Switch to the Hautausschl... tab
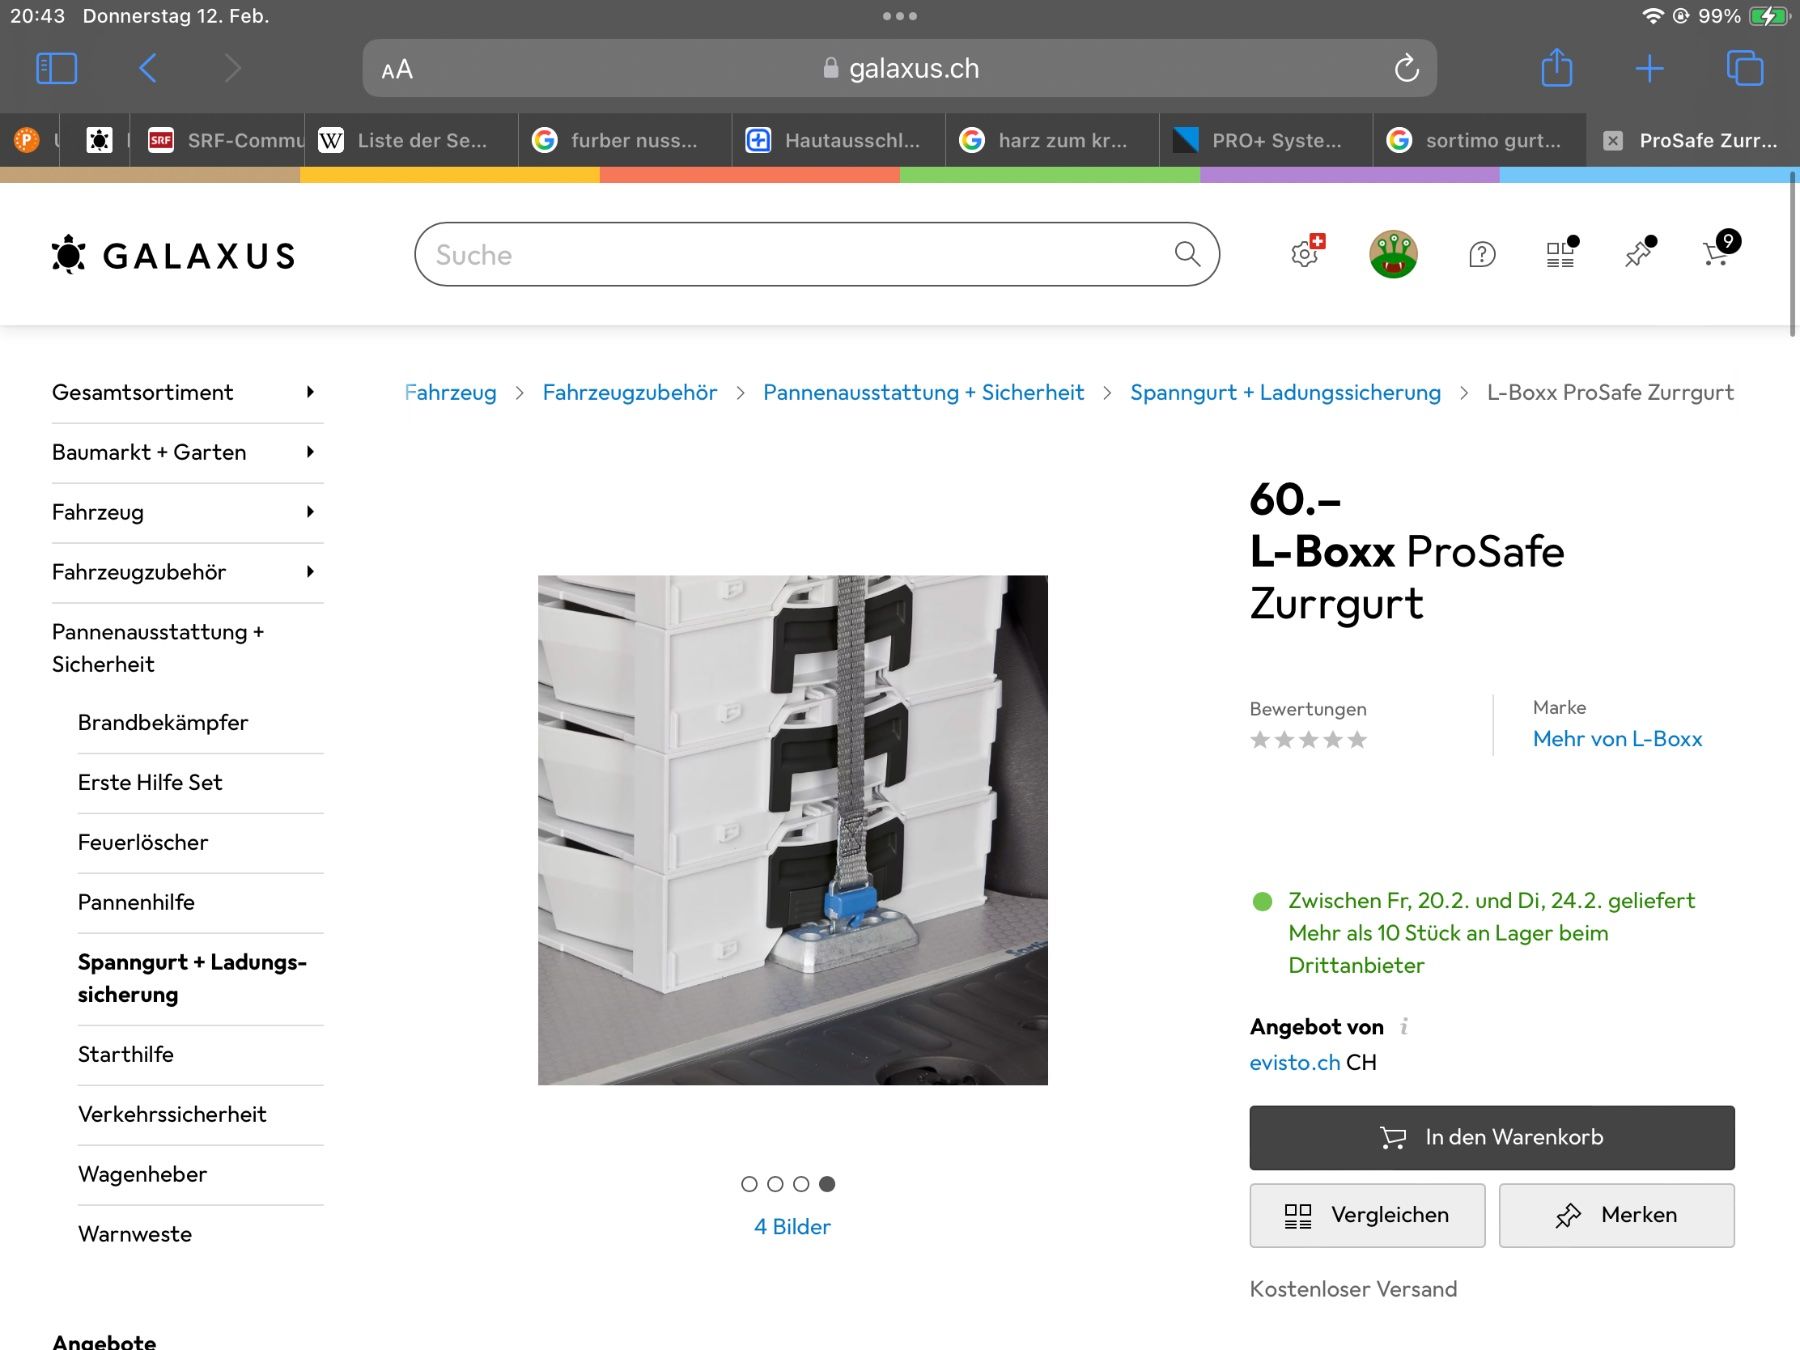 point(839,140)
